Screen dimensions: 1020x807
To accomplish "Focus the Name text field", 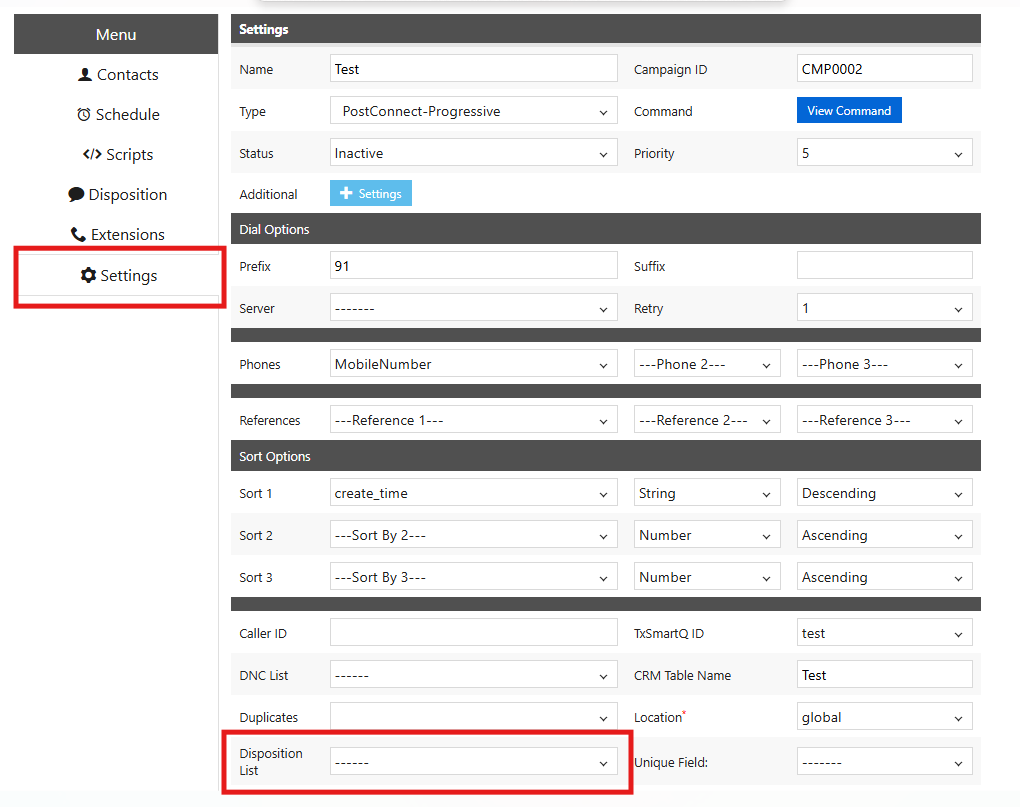I will (473, 69).
